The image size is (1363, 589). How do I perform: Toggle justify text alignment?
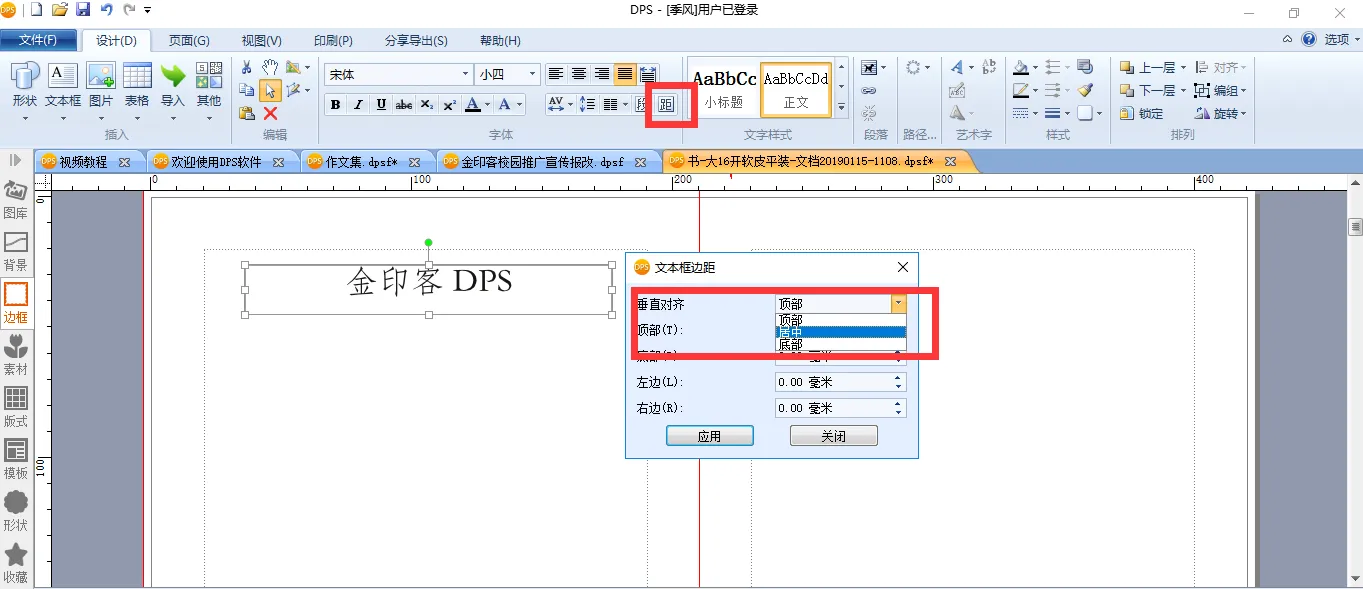point(625,74)
